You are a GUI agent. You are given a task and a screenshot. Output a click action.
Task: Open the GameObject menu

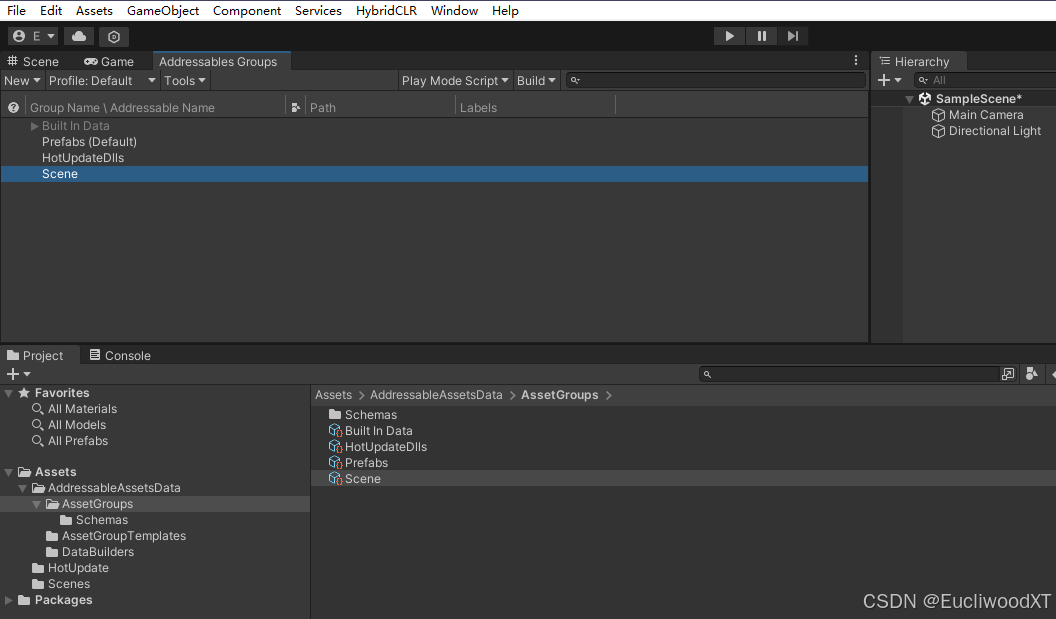click(162, 10)
